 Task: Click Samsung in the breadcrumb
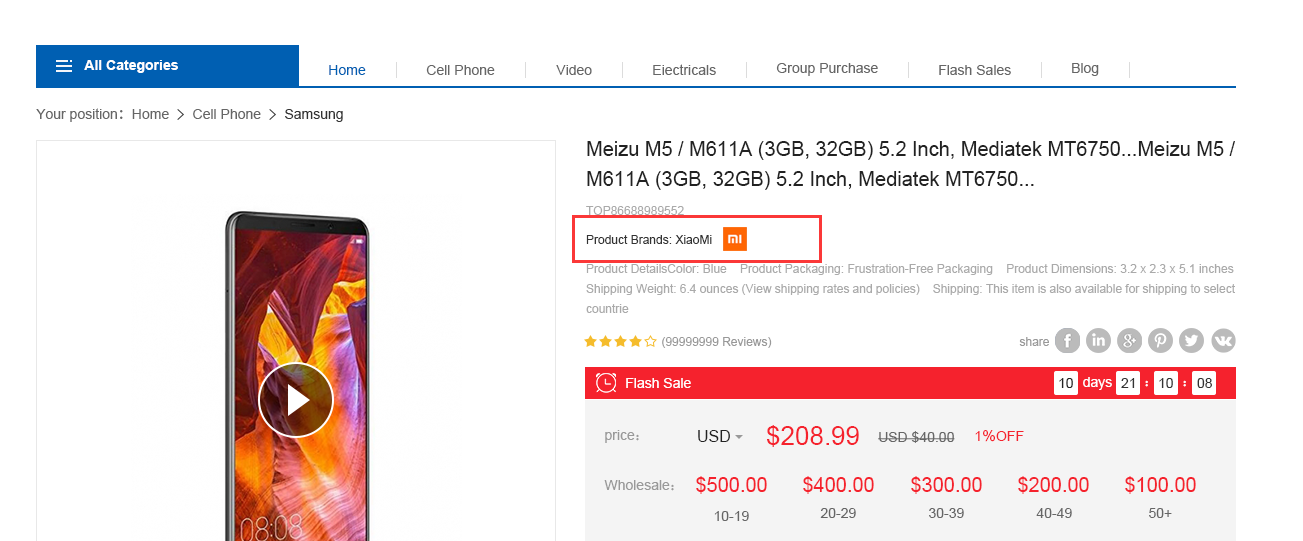pyautogui.click(x=314, y=115)
